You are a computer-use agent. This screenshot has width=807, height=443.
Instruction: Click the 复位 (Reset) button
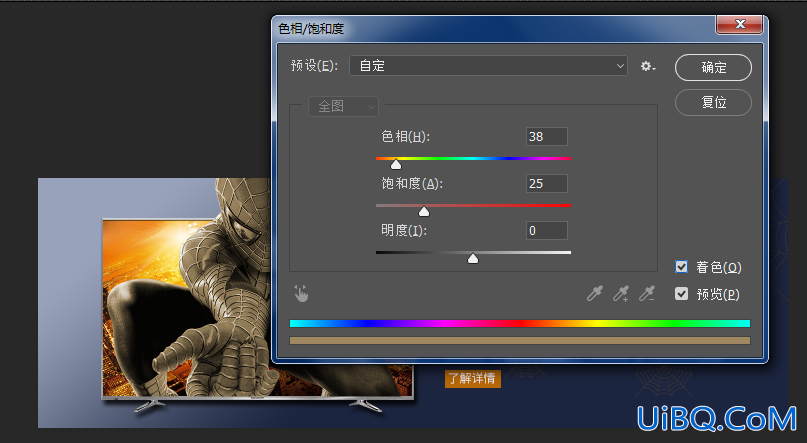[x=713, y=102]
